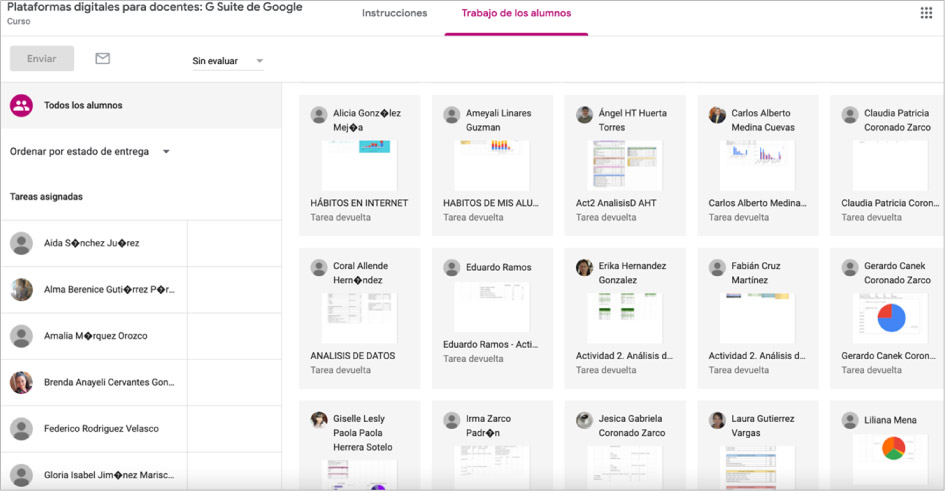The image size is (945, 491).
Task: Switch to Instrucciones tab
Action: coord(394,13)
